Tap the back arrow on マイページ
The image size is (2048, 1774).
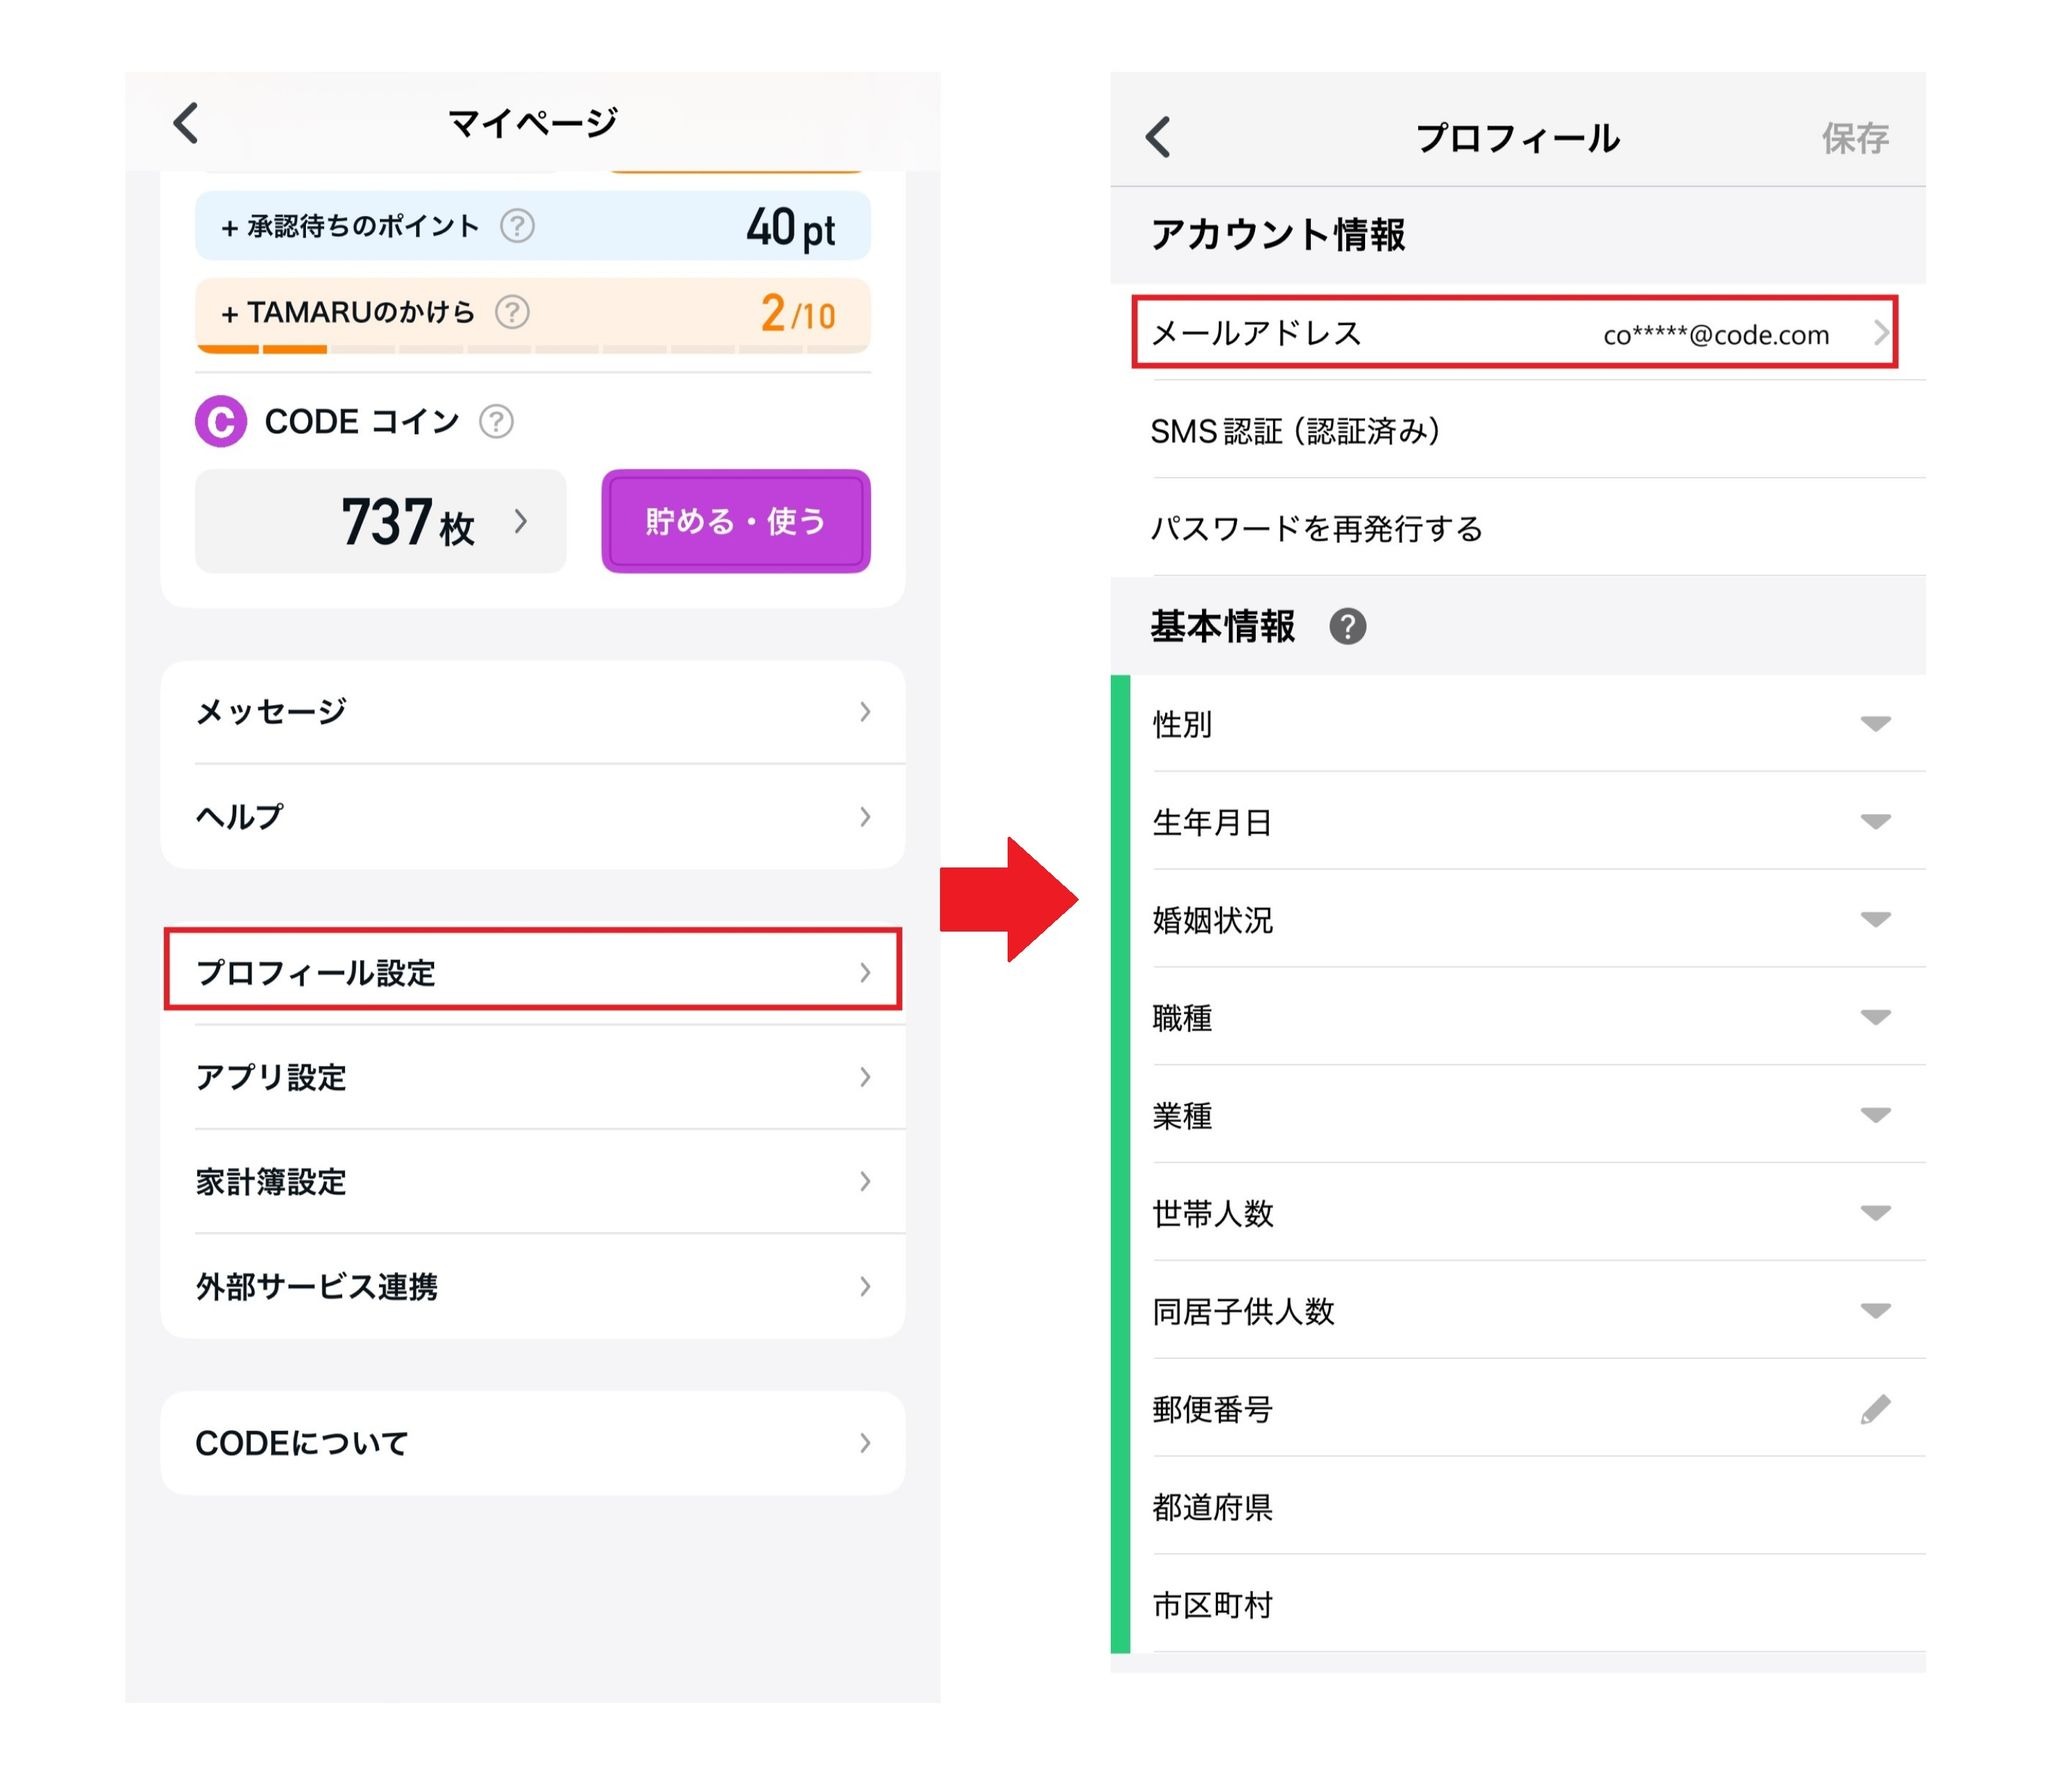pos(186,123)
